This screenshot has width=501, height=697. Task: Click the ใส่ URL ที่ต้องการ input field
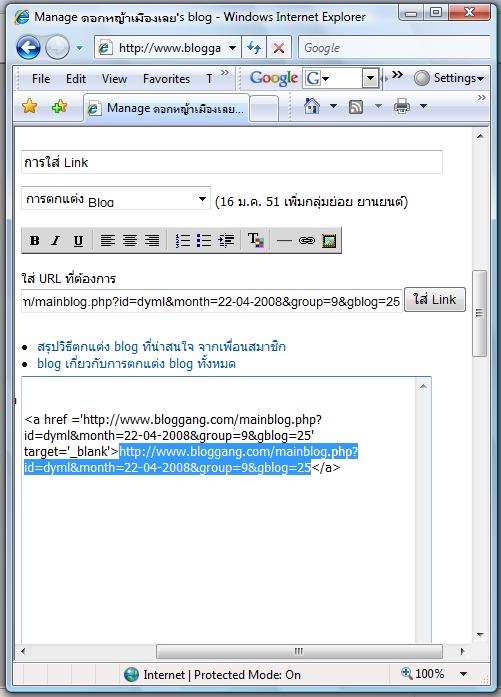212,301
